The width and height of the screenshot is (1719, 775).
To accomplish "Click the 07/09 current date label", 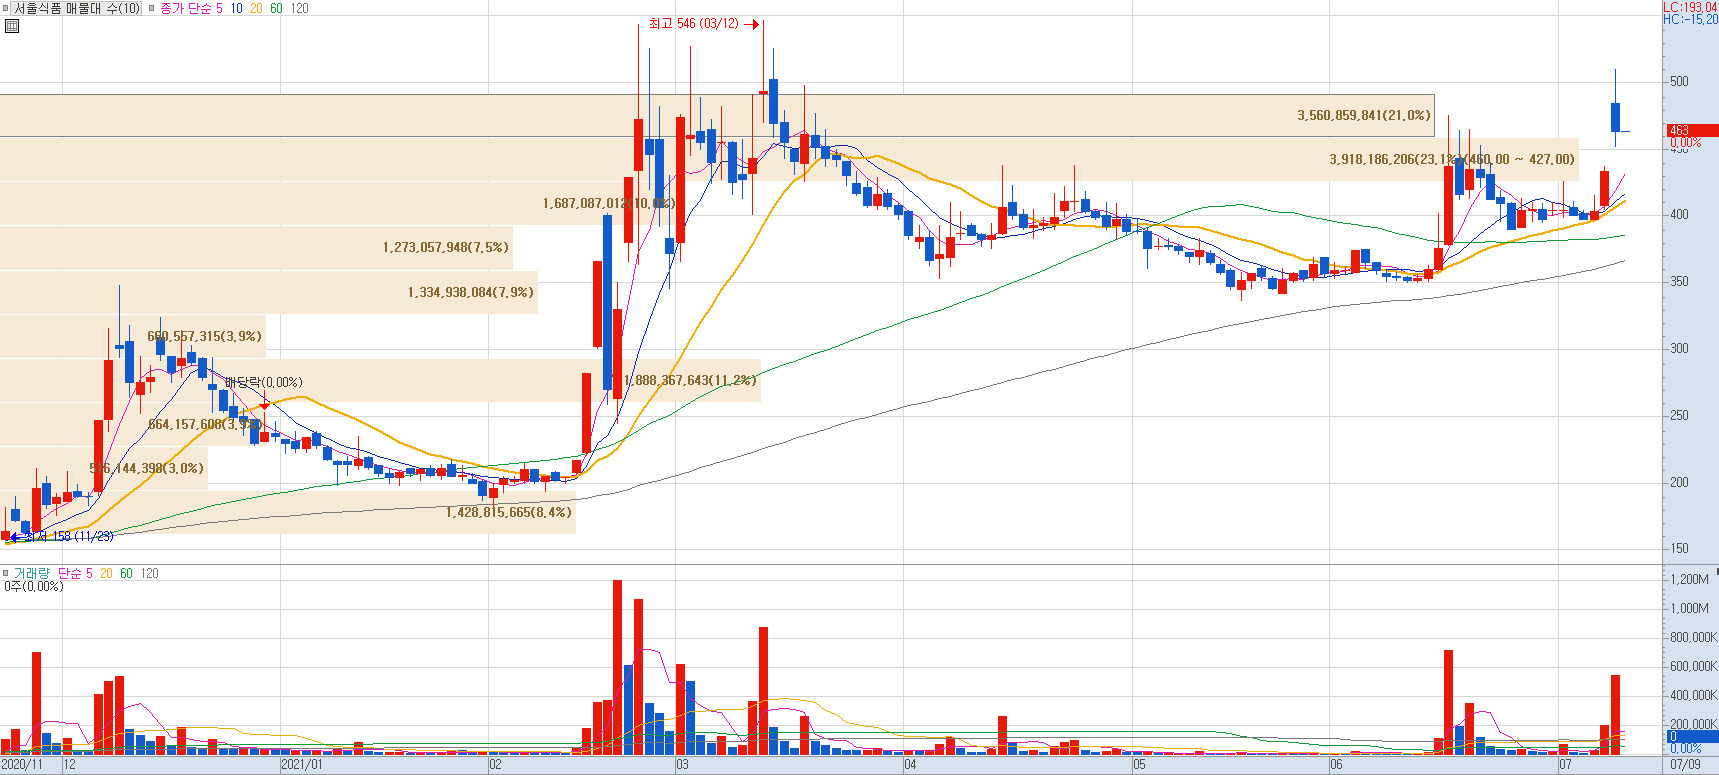I will point(1685,765).
